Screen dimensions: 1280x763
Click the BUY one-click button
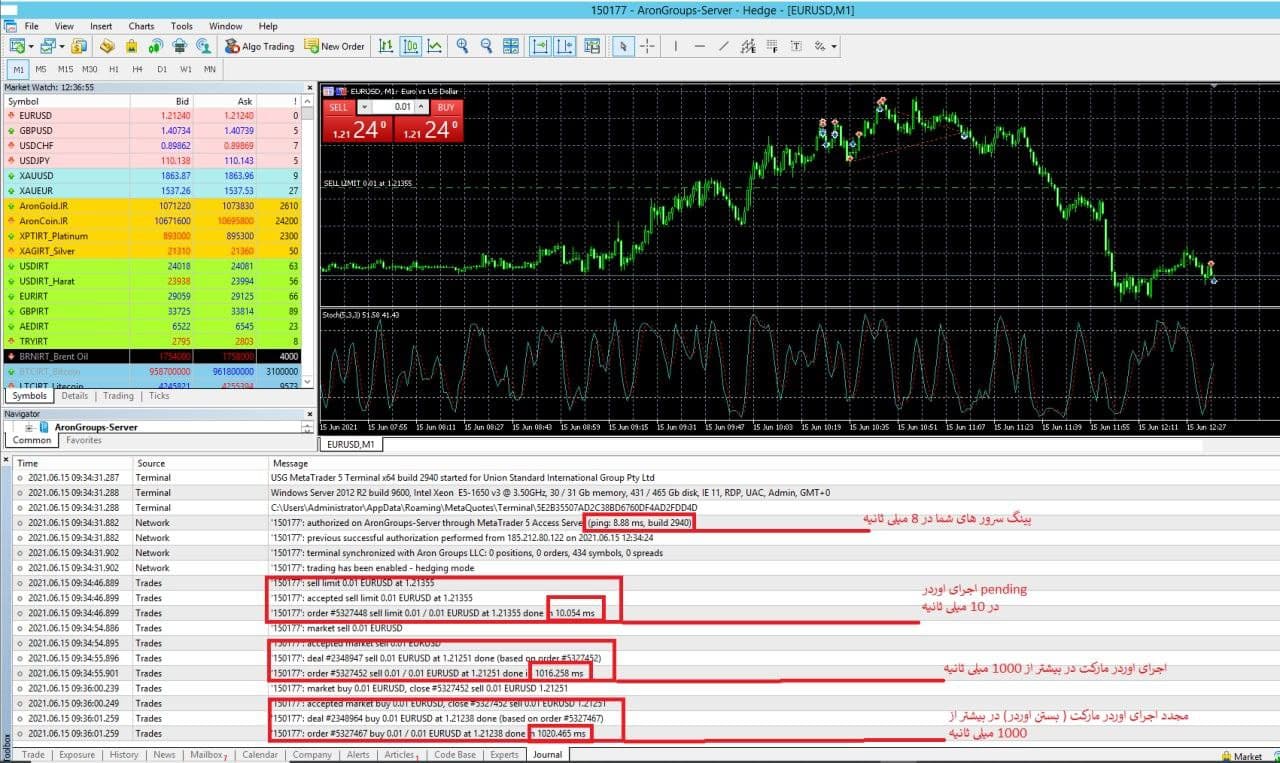point(447,107)
